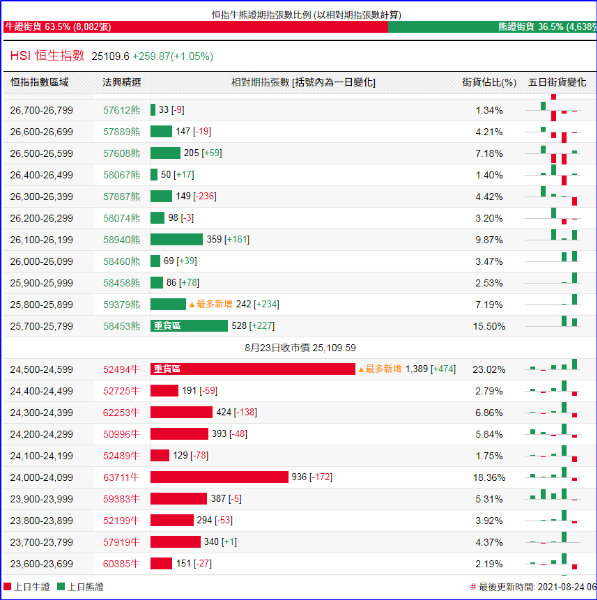Image resolution: width=597 pixels, height=600 pixels.
Task: Select the 26,600-26,699 range cell
Action: coord(41,132)
